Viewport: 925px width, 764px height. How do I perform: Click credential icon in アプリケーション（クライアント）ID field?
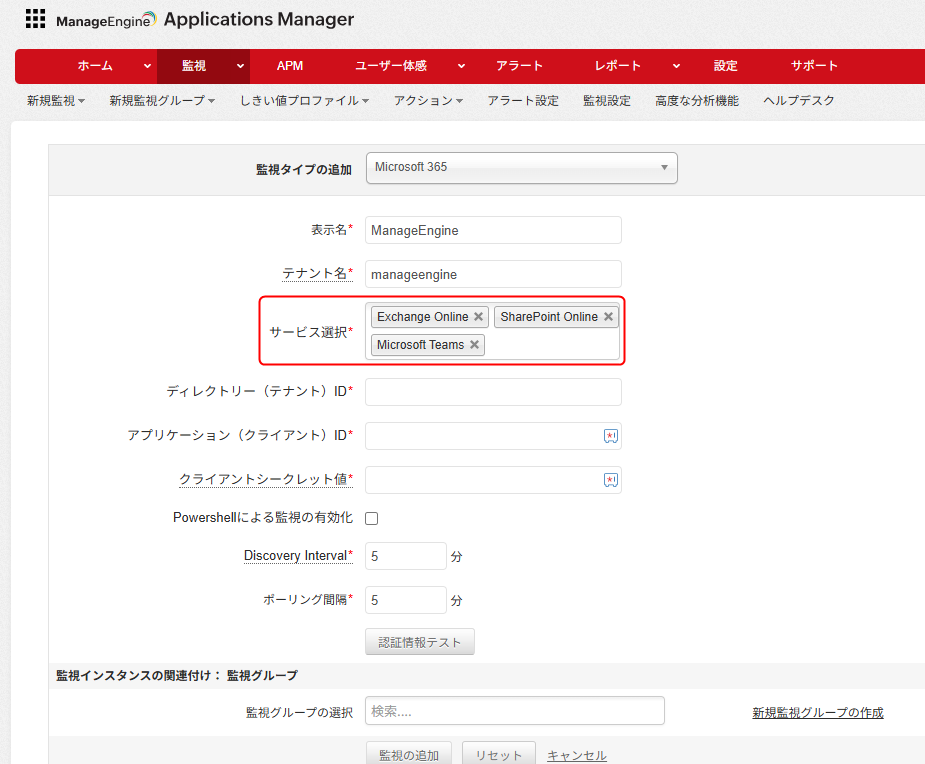click(610, 436)
